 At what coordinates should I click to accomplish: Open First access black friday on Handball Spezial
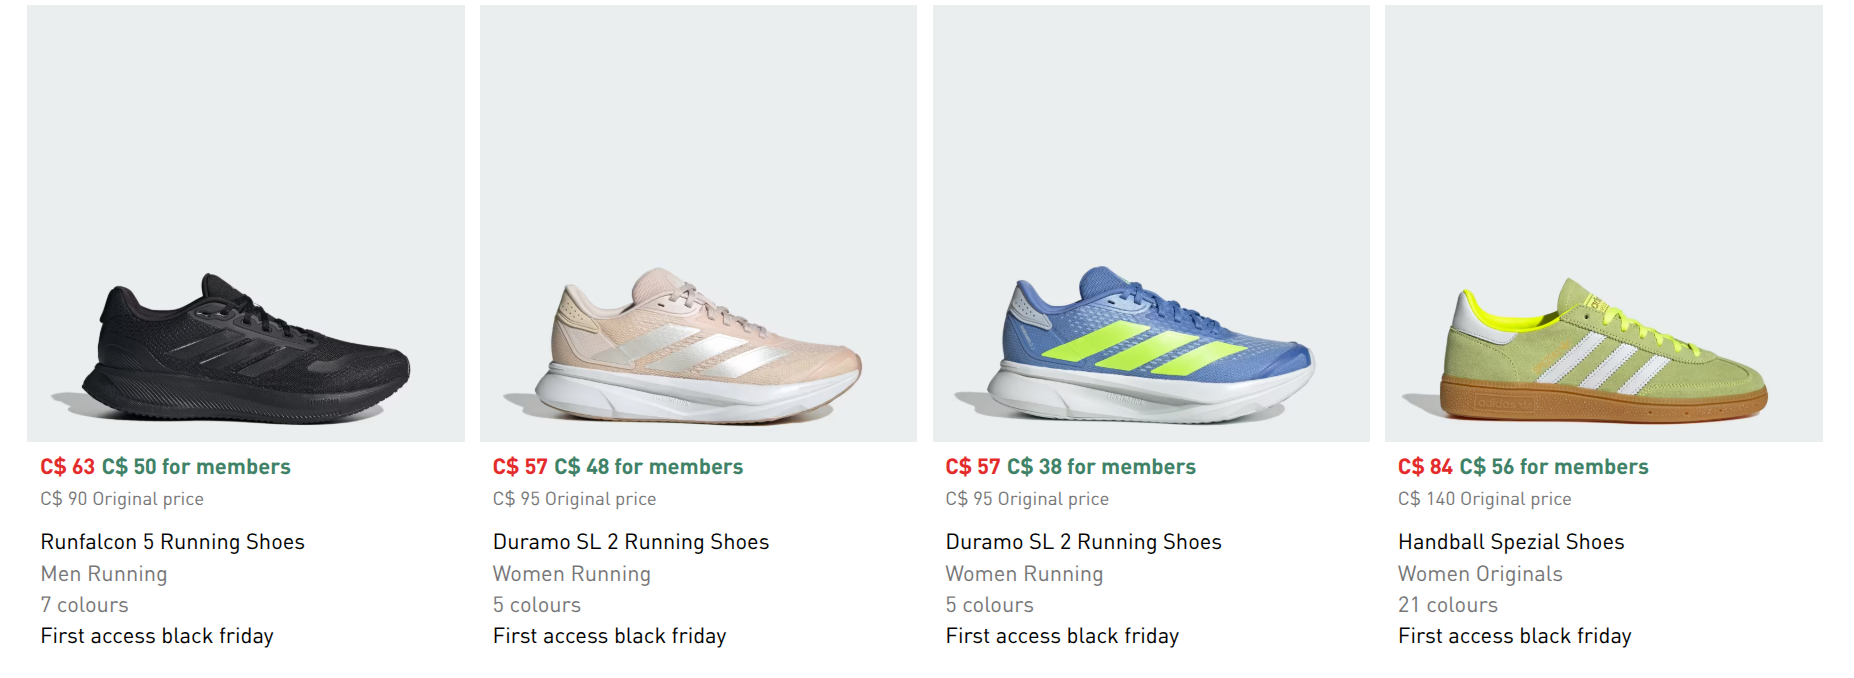coord(1514,635)
